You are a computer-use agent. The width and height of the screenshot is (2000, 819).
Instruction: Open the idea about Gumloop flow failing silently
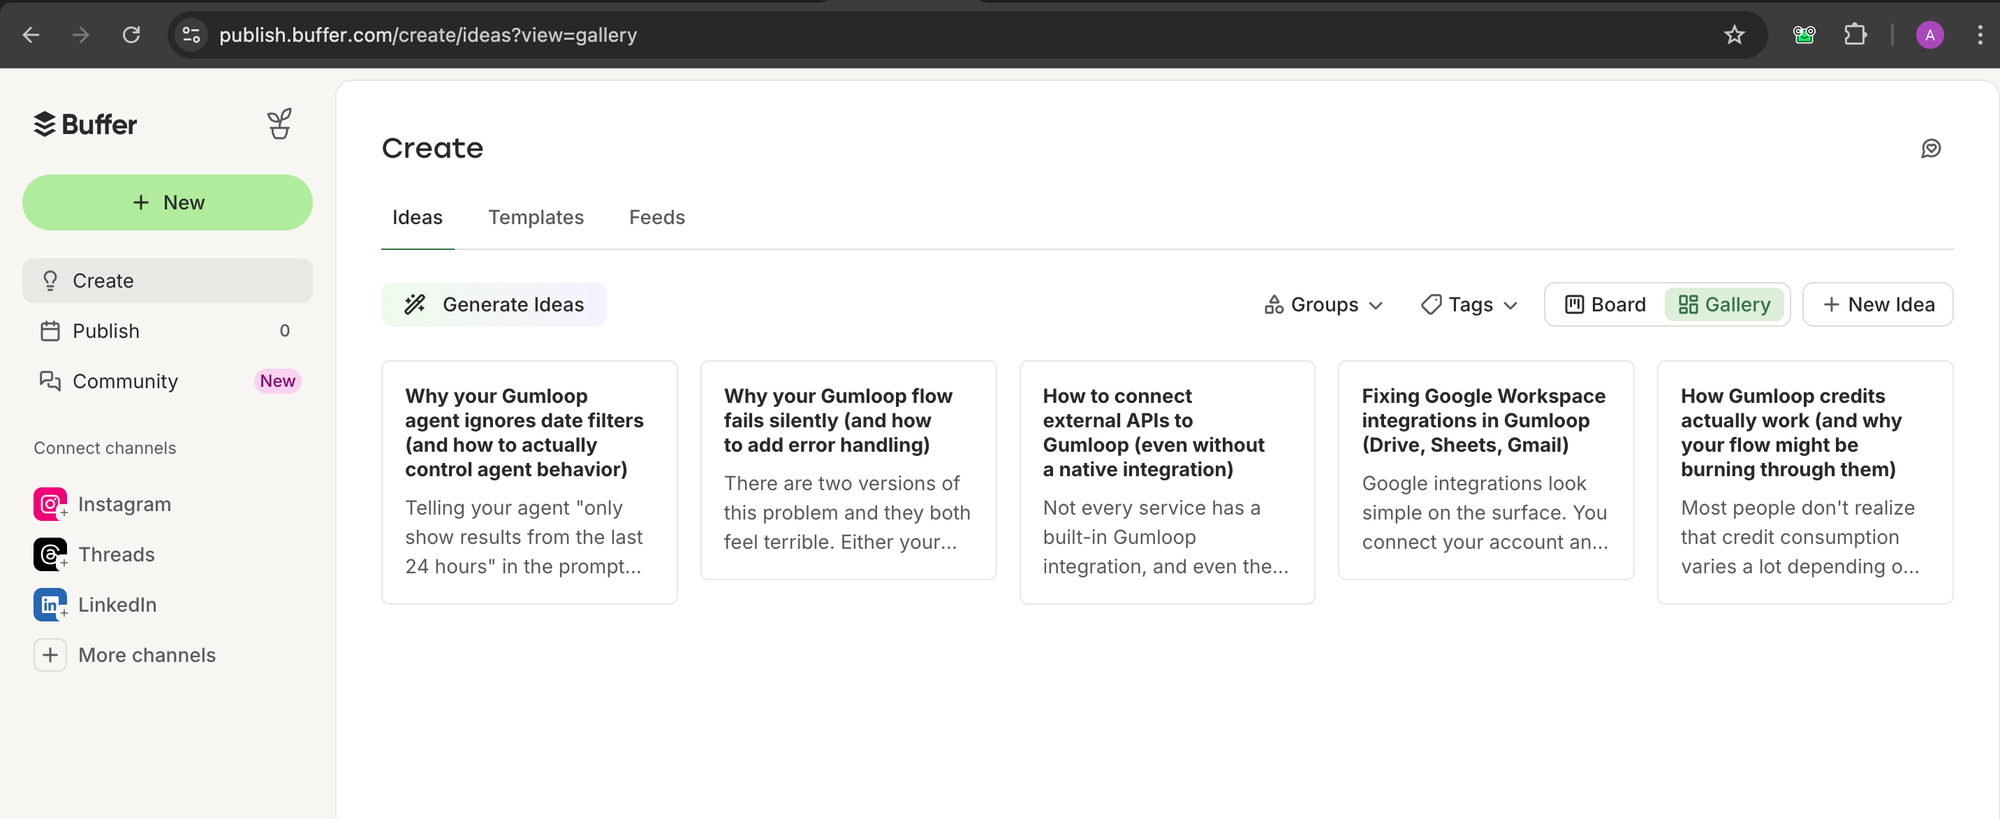[848, 470]
